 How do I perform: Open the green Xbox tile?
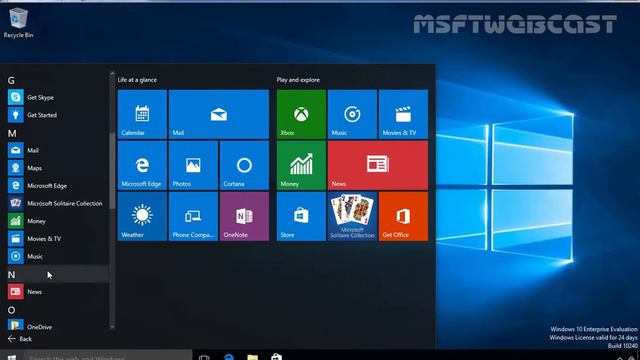click(301, 114)
